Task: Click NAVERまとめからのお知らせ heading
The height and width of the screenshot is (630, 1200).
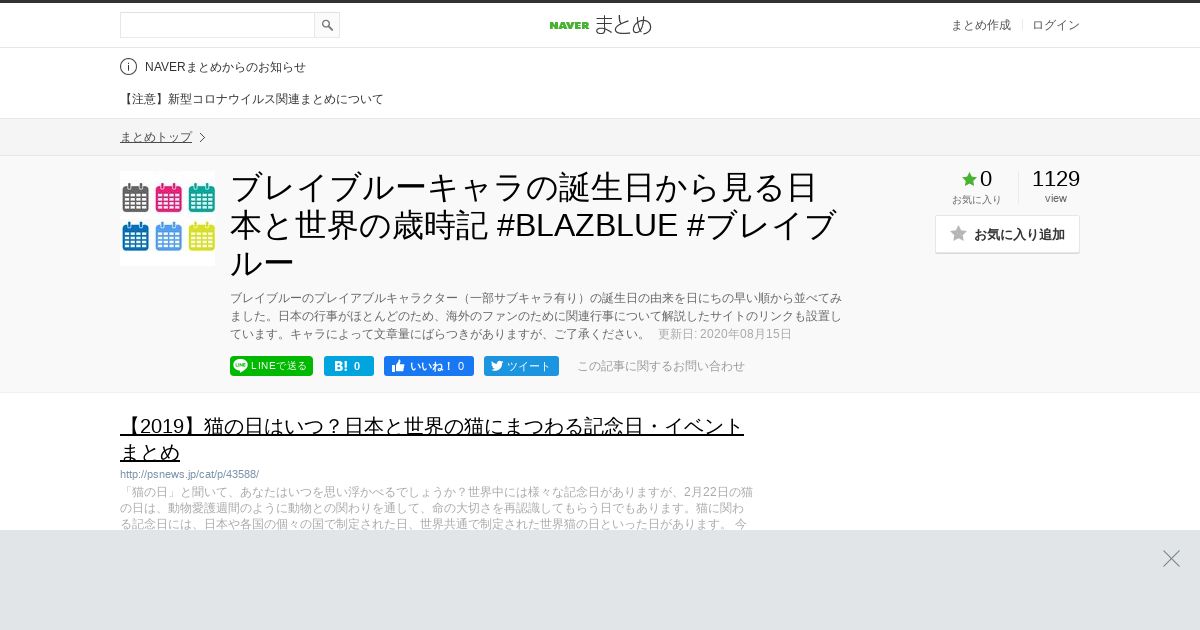Action: pos(225,67)
